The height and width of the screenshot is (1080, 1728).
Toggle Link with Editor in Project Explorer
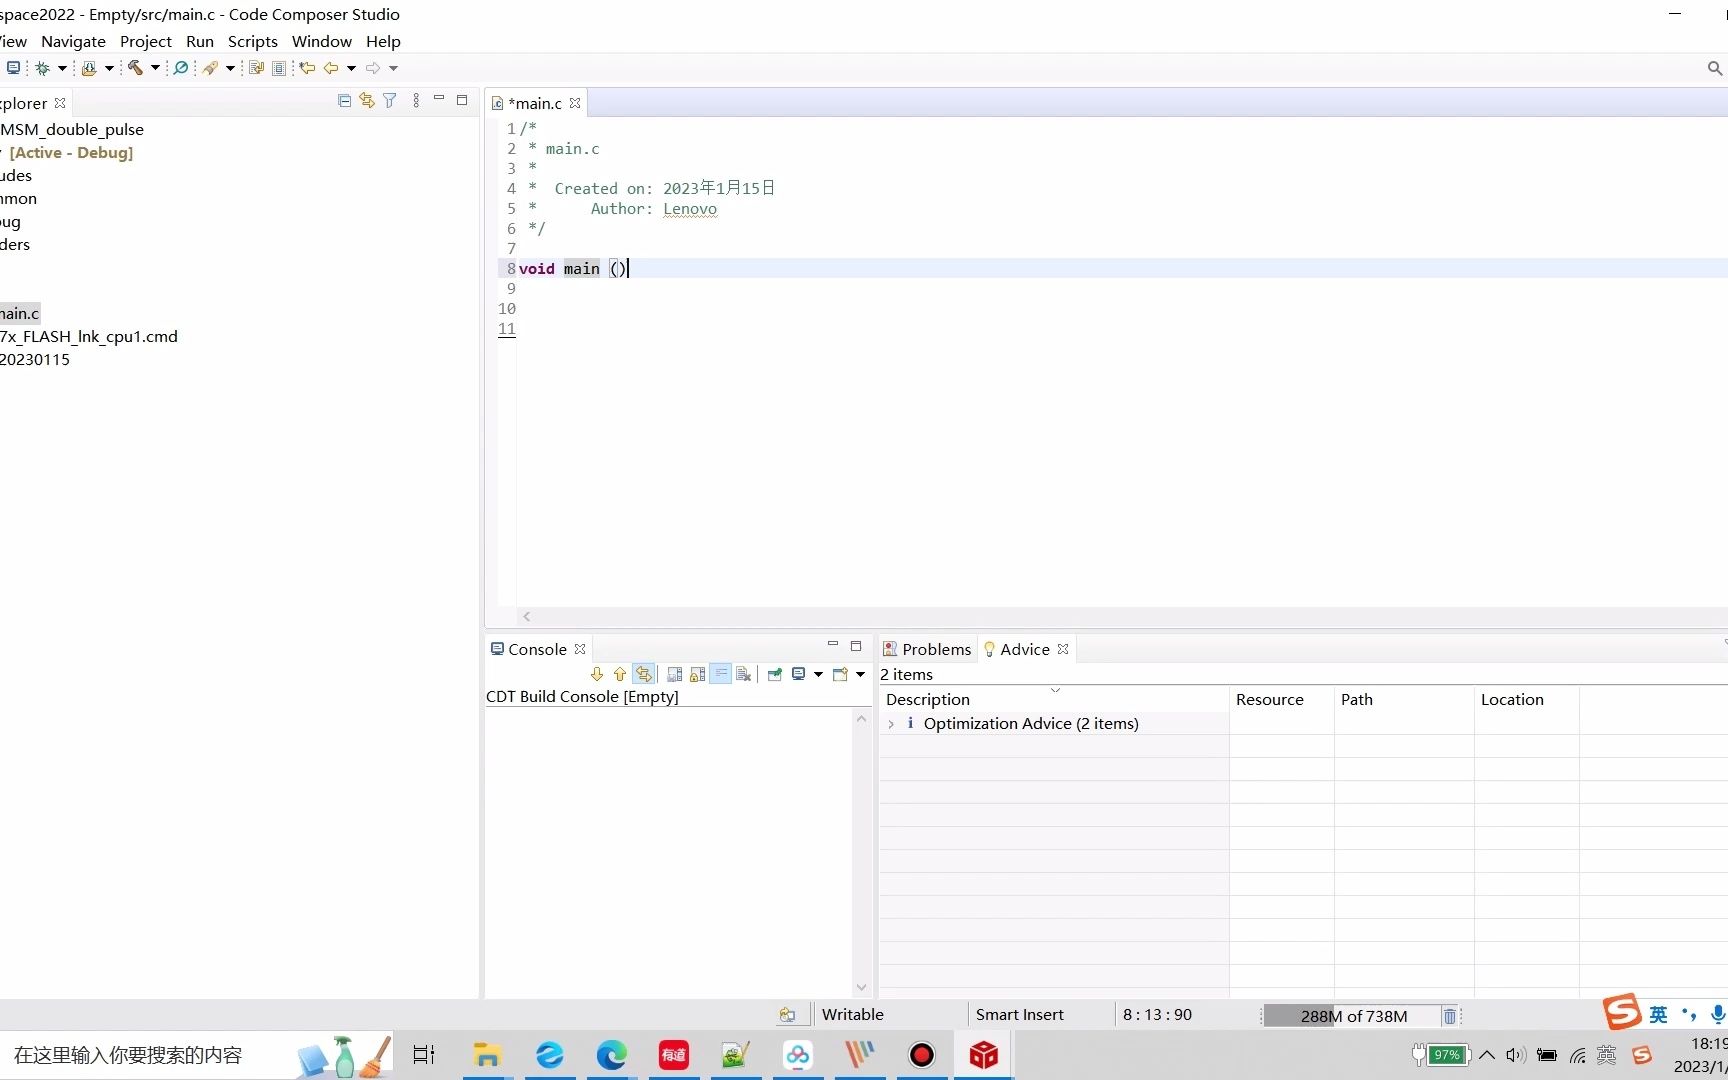(x=367, y=100)
